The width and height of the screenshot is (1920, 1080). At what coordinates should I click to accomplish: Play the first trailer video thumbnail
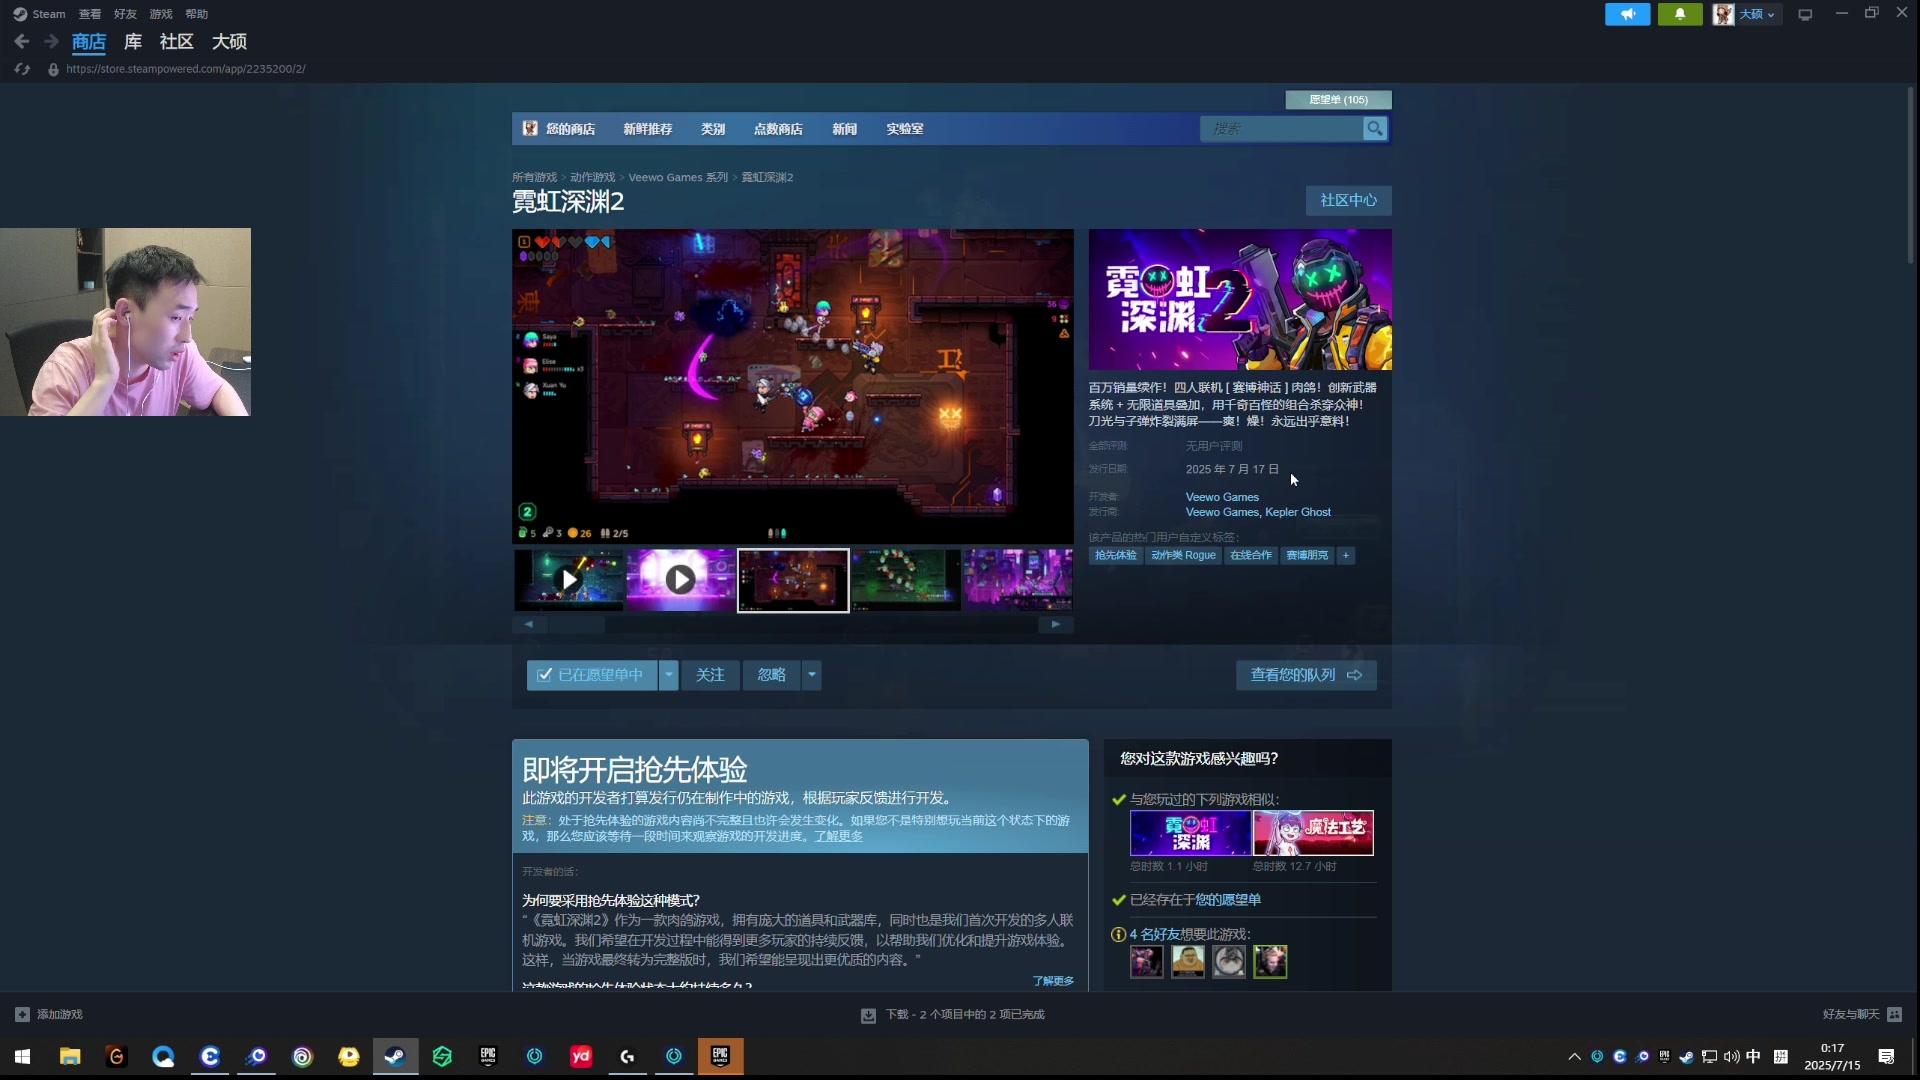pyautogui.click(x=569, y=580)
